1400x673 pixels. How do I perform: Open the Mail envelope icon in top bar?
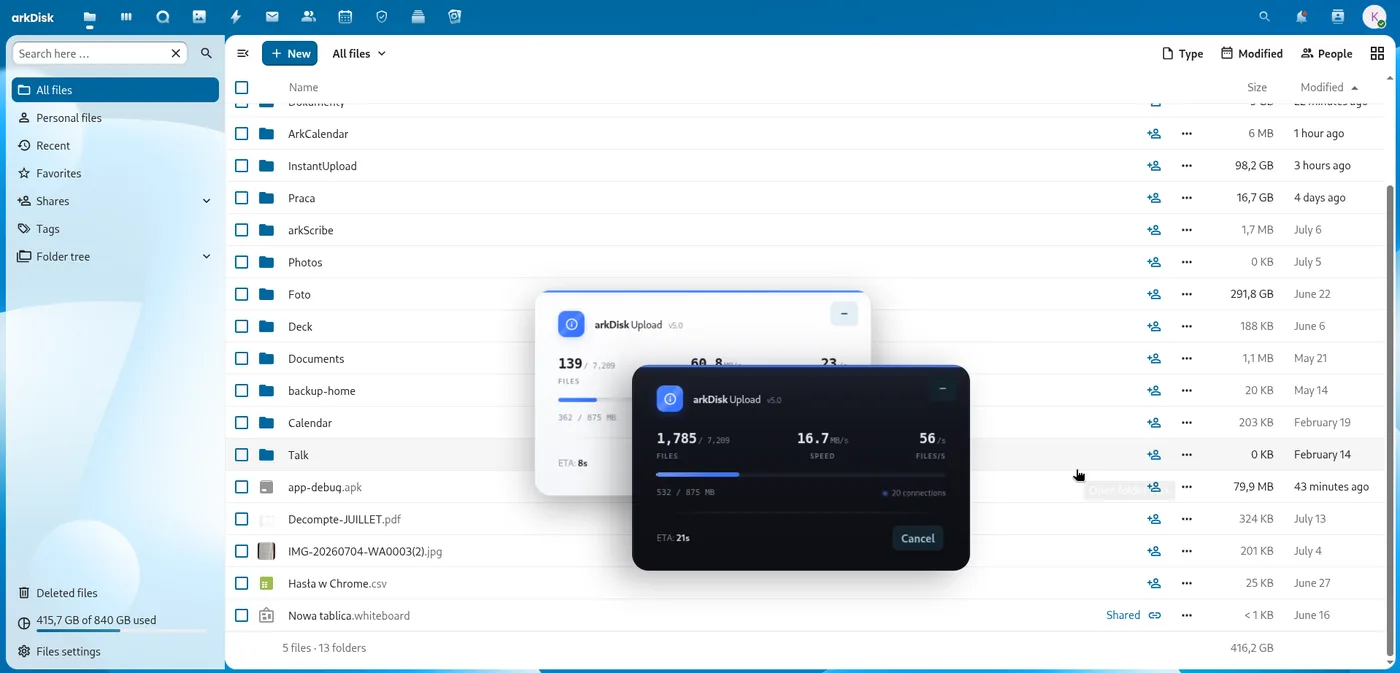click(x=272, y=17)
